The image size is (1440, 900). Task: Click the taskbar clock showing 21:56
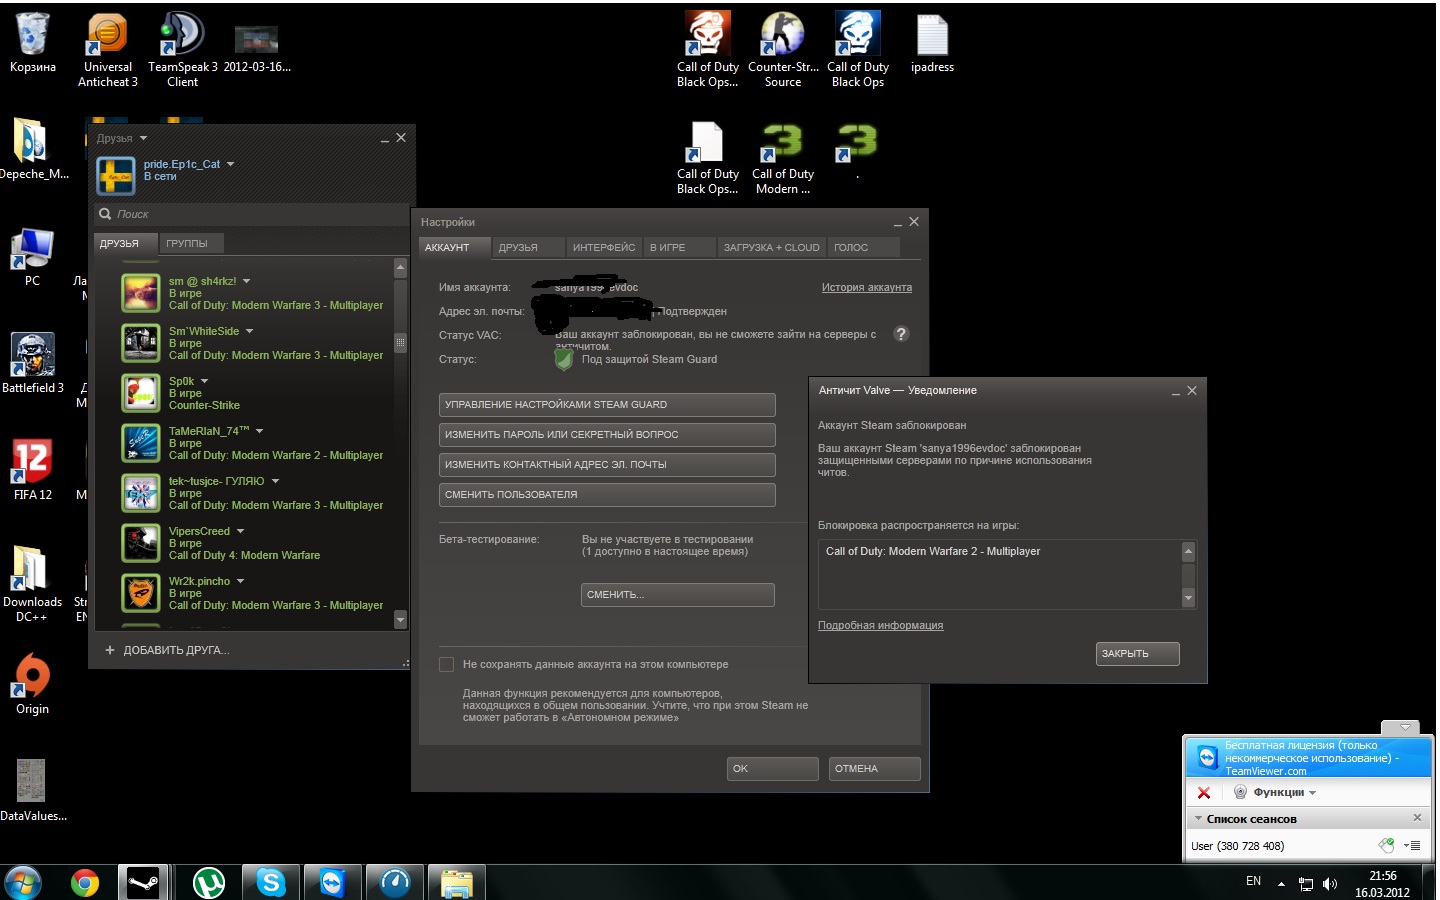click(1382, 884)
